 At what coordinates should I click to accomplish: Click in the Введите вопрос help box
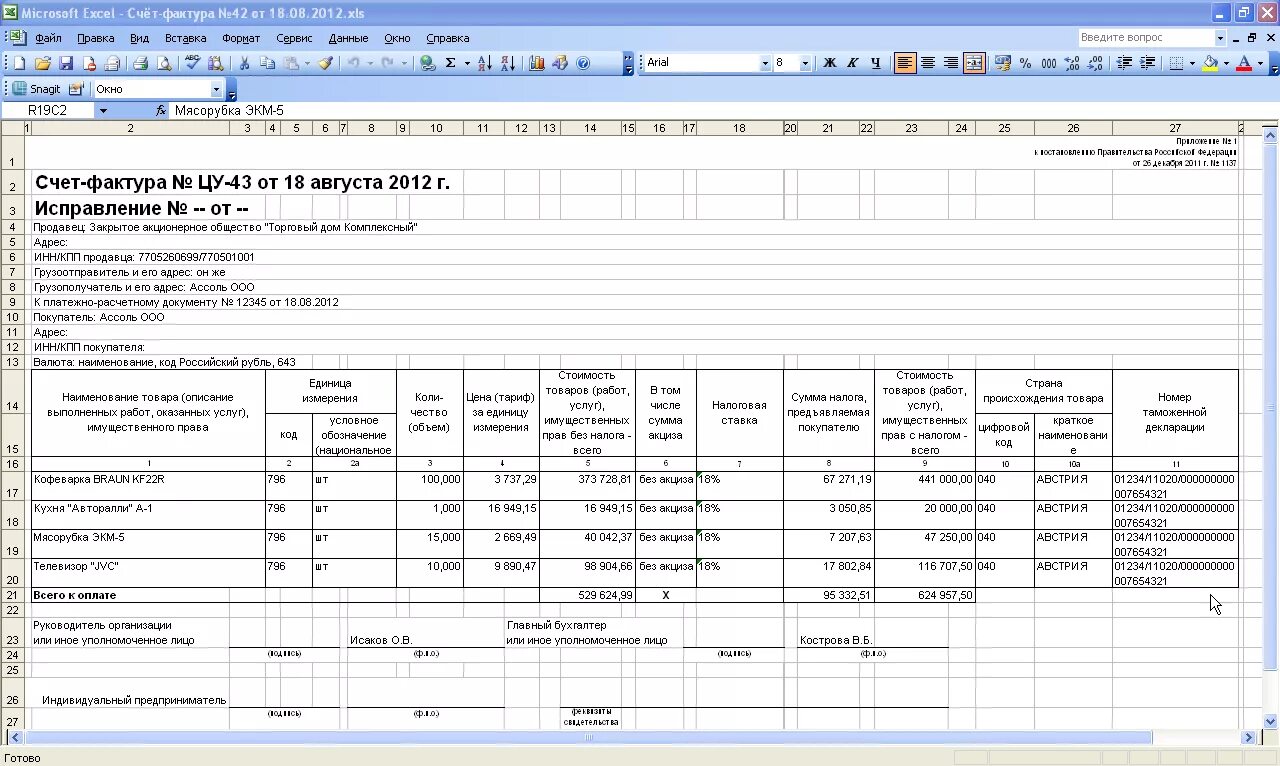coord(1145,38)
